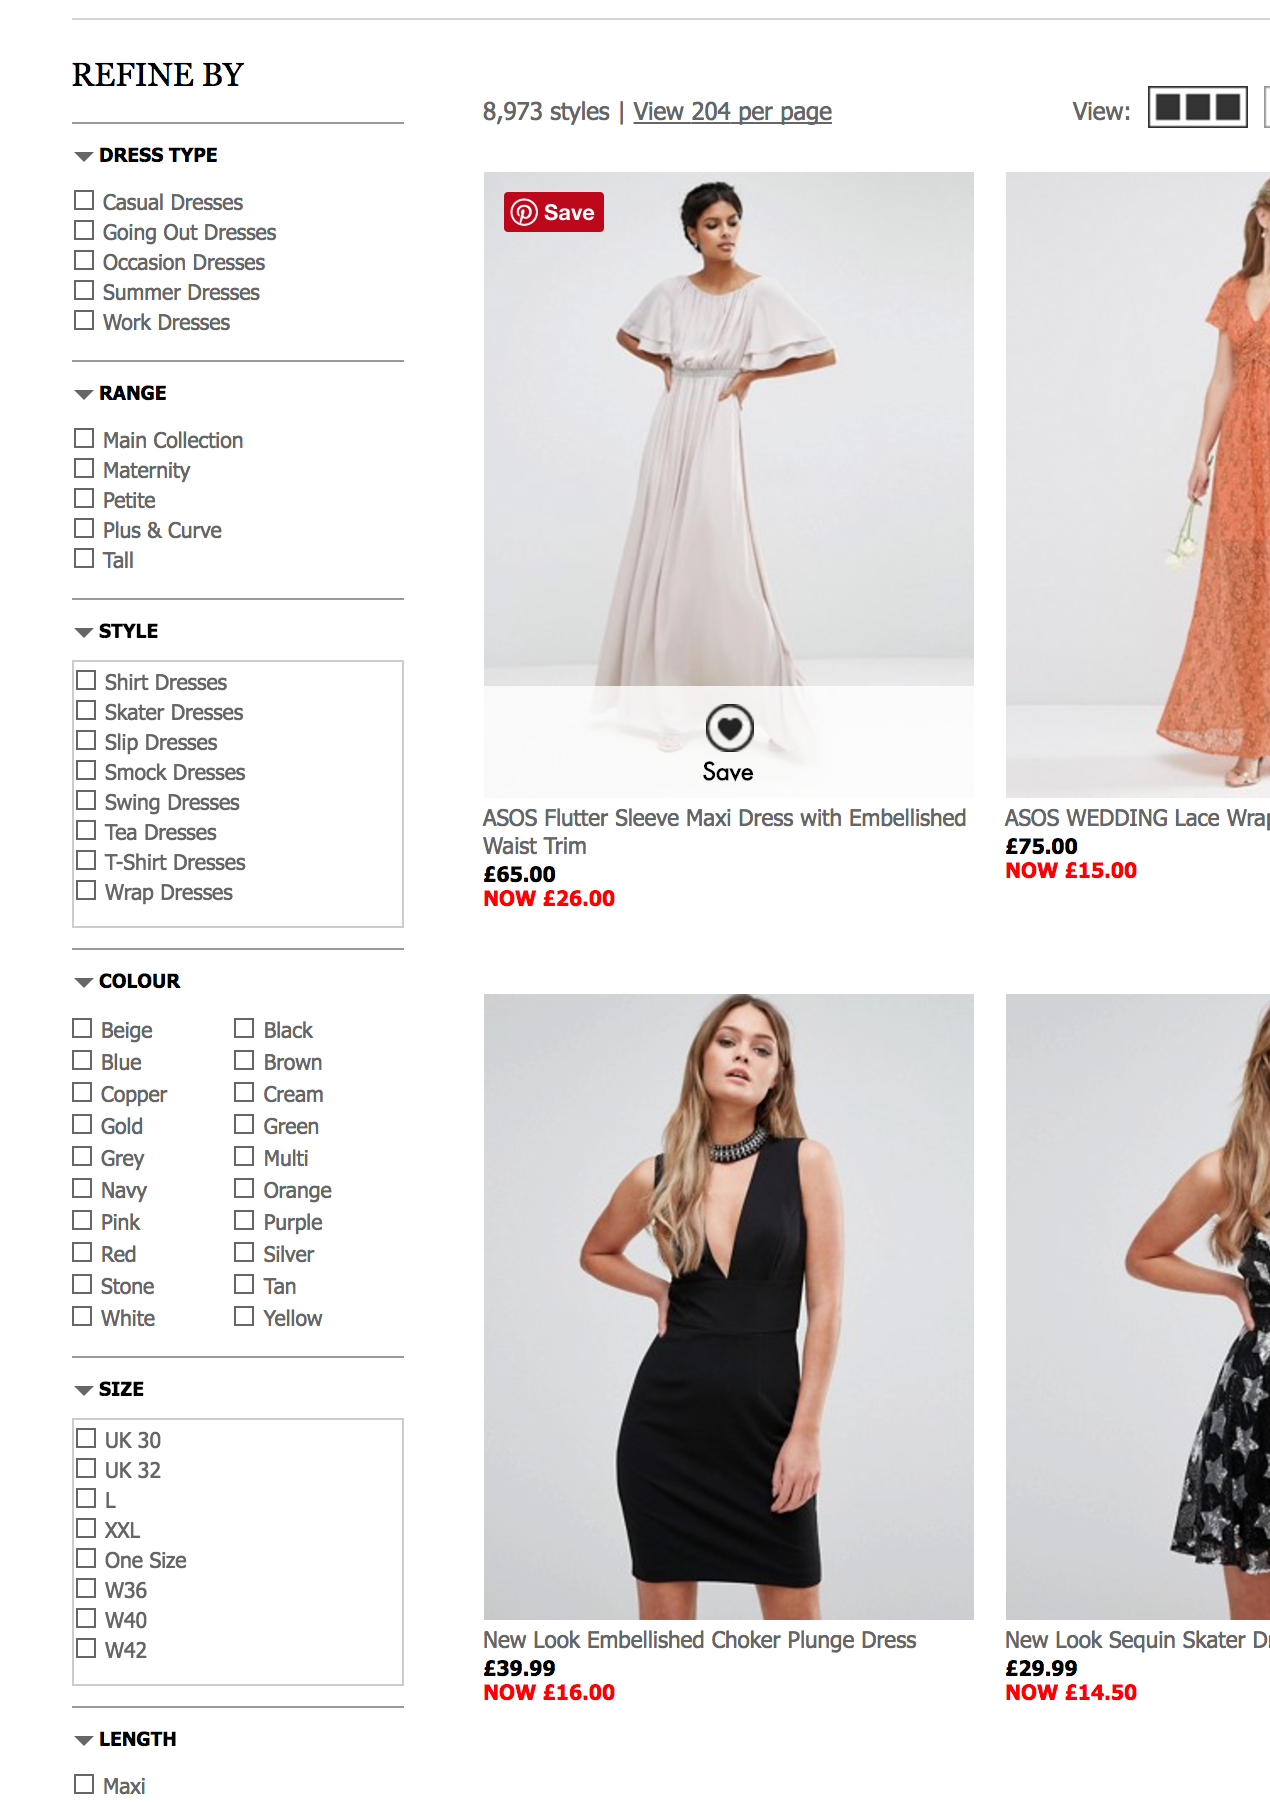Collapse the Colour filter section
Viewport: 1270px width, 1802px height.
84,982
